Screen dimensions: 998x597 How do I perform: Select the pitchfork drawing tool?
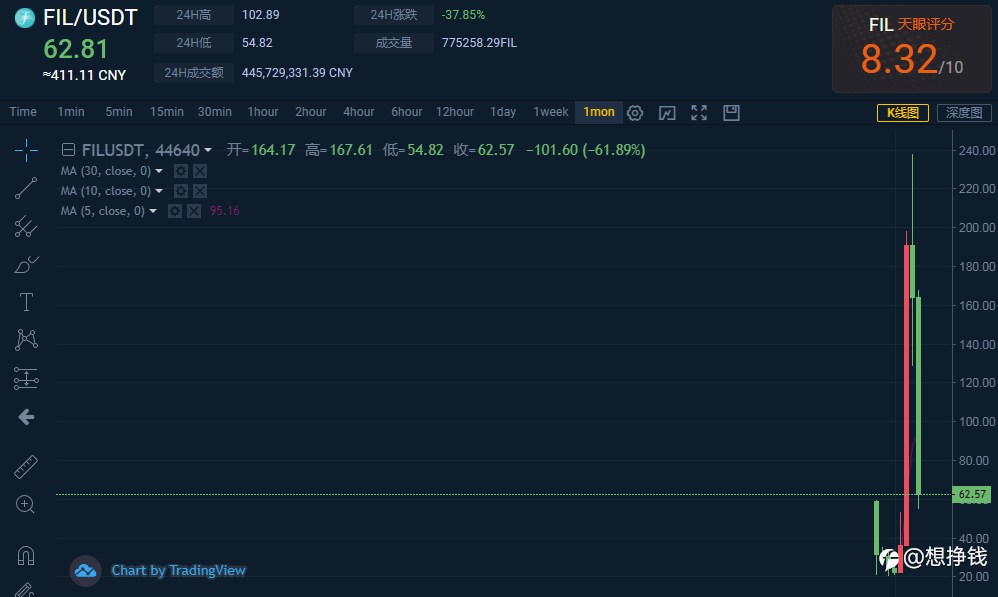pyautogui.click(x=26, y=227)
